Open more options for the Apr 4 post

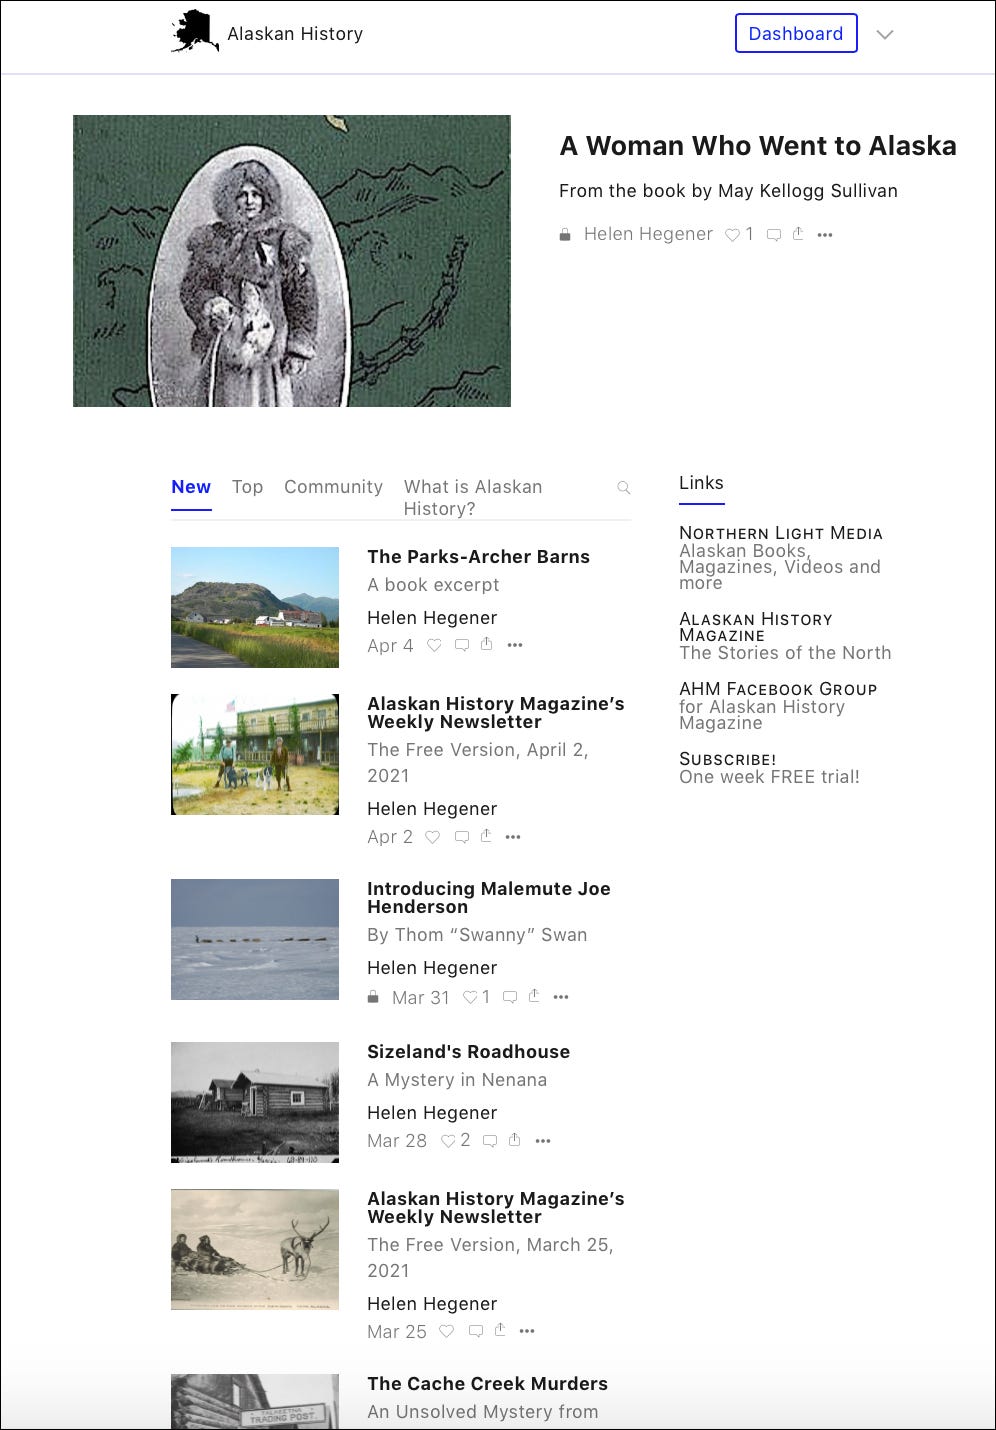515,646
